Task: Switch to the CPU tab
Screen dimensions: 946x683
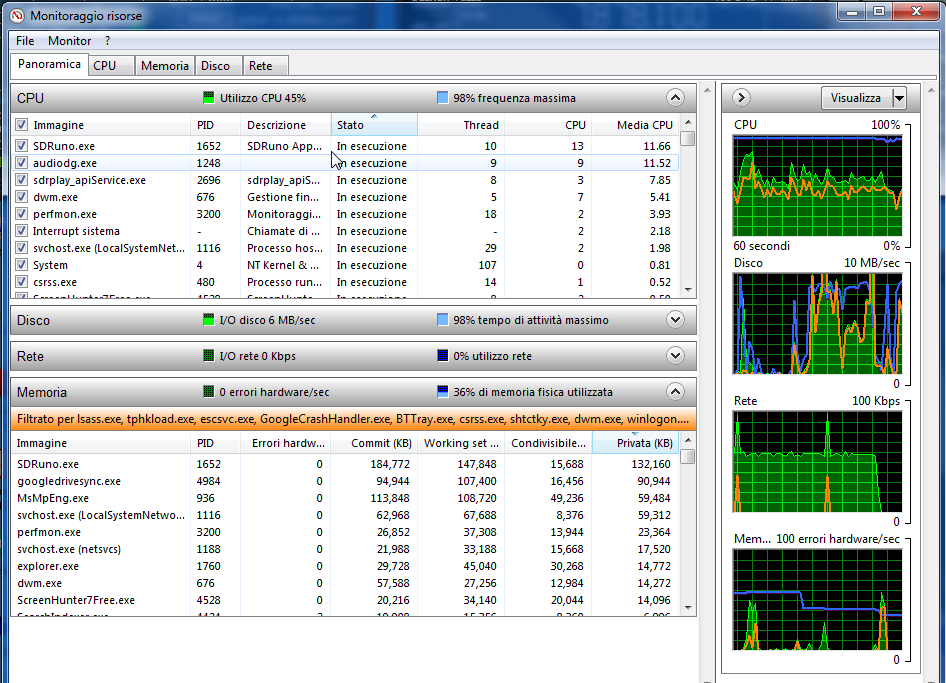Action: [111, 66]
